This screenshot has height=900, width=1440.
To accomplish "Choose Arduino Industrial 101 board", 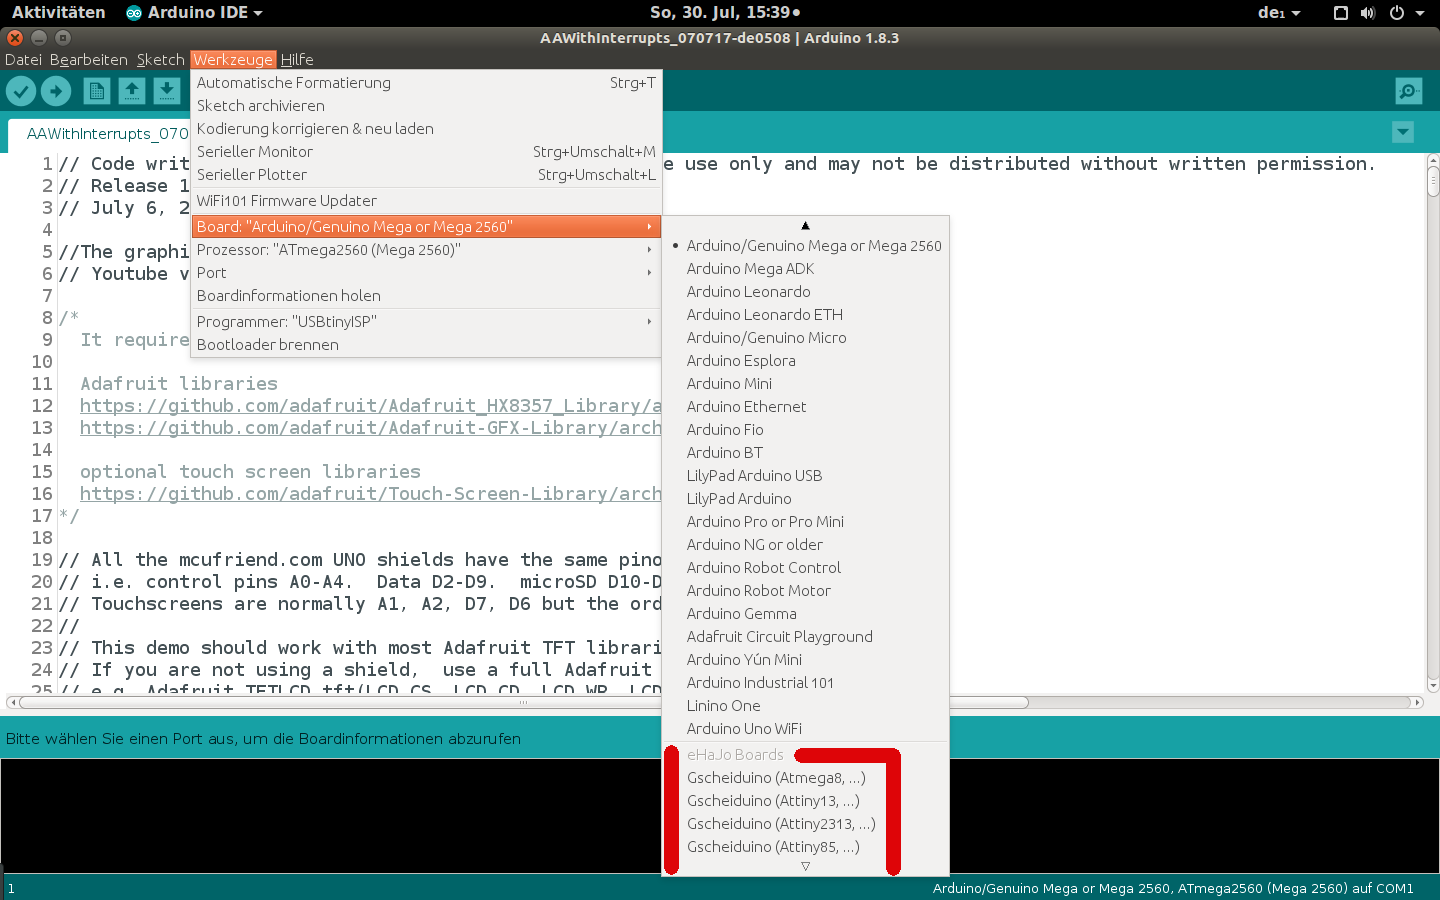I will click(x=806, y=683).
